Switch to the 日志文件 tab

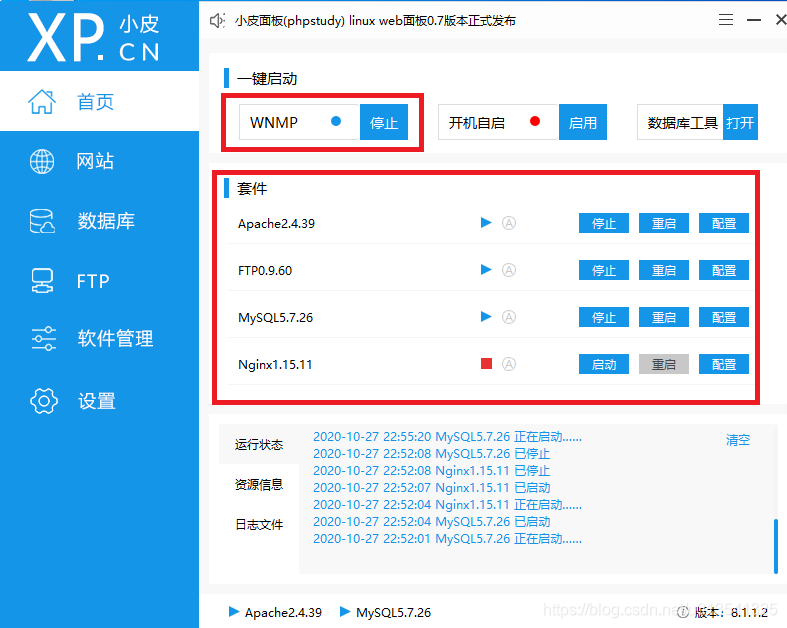(x=259, y=524)
